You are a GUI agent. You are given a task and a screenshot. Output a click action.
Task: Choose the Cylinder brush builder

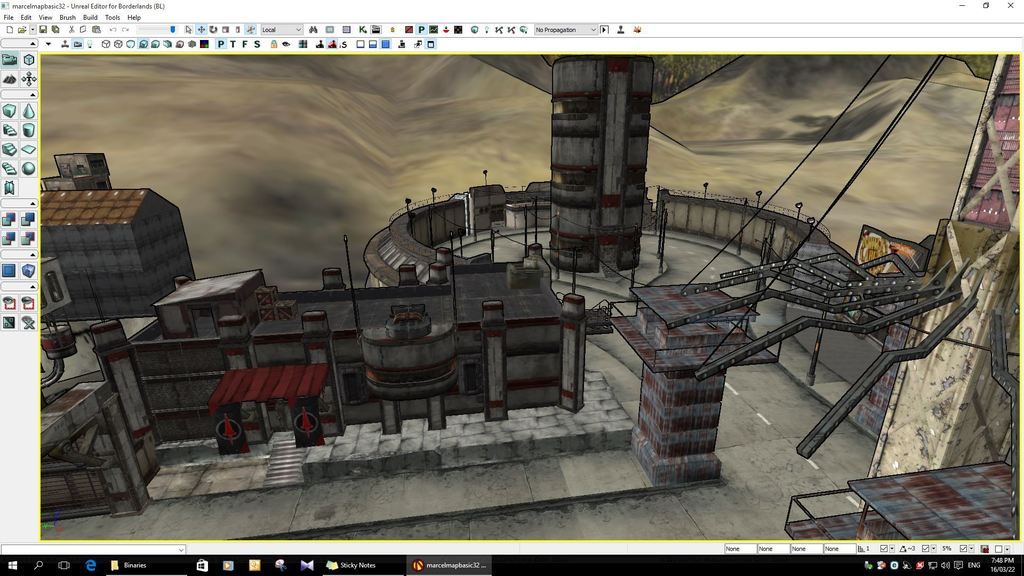pos(28,130)
